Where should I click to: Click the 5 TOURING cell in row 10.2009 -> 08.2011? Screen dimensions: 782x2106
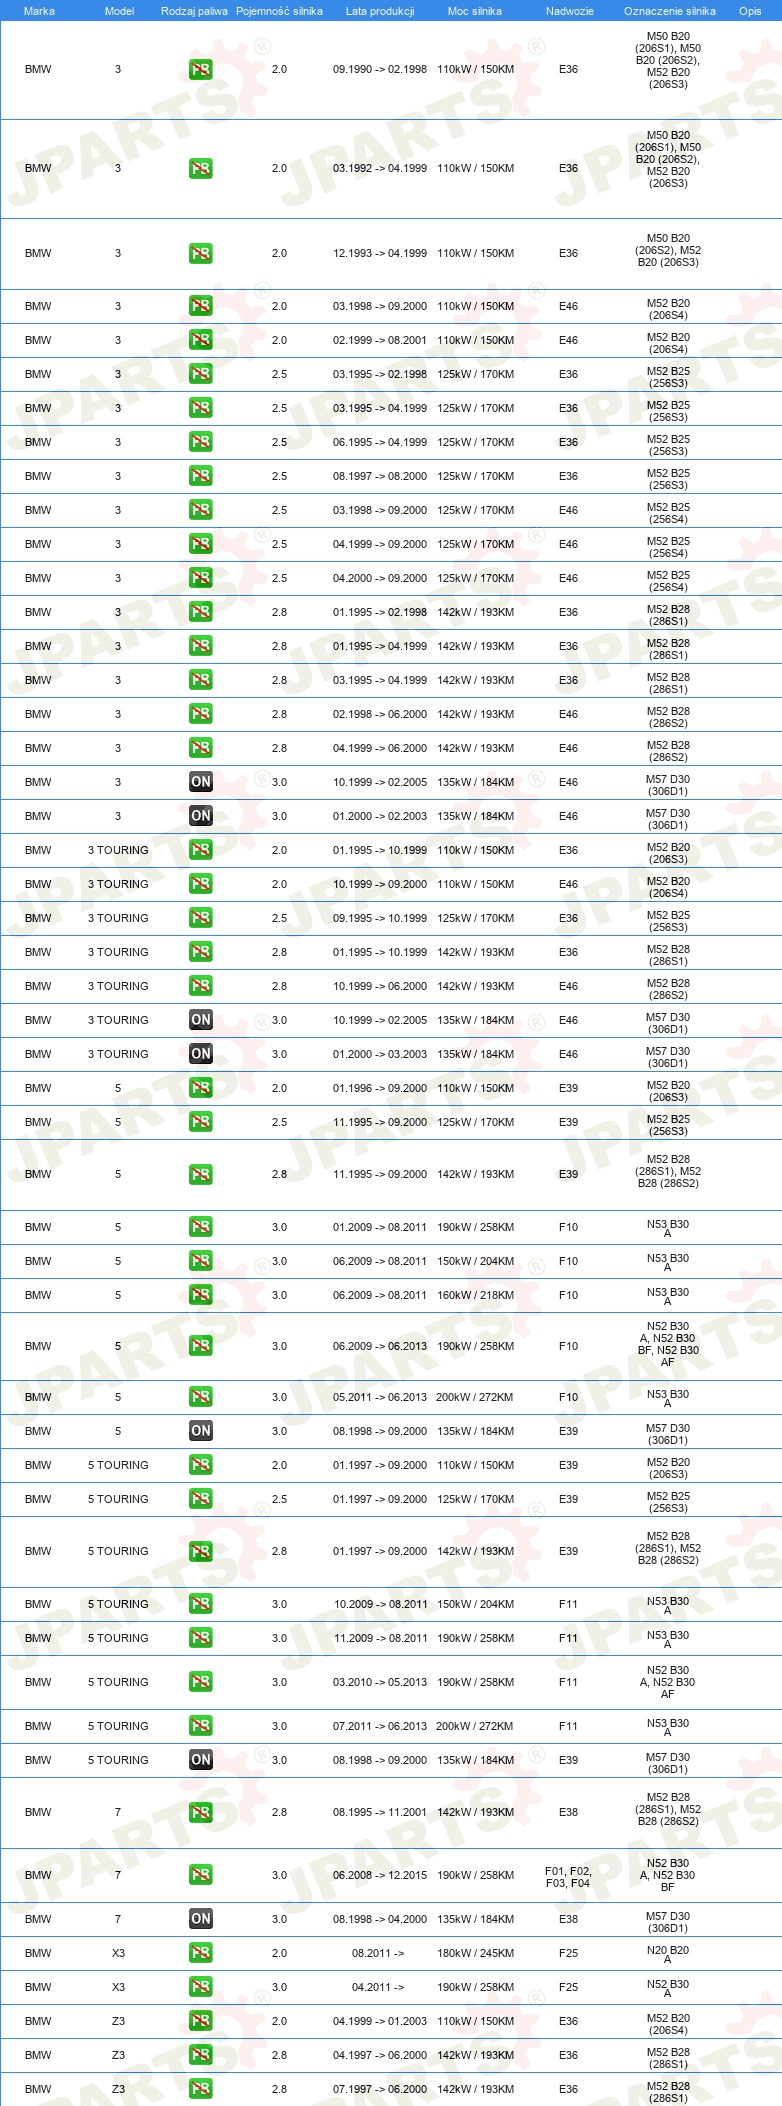point(118,1605)
